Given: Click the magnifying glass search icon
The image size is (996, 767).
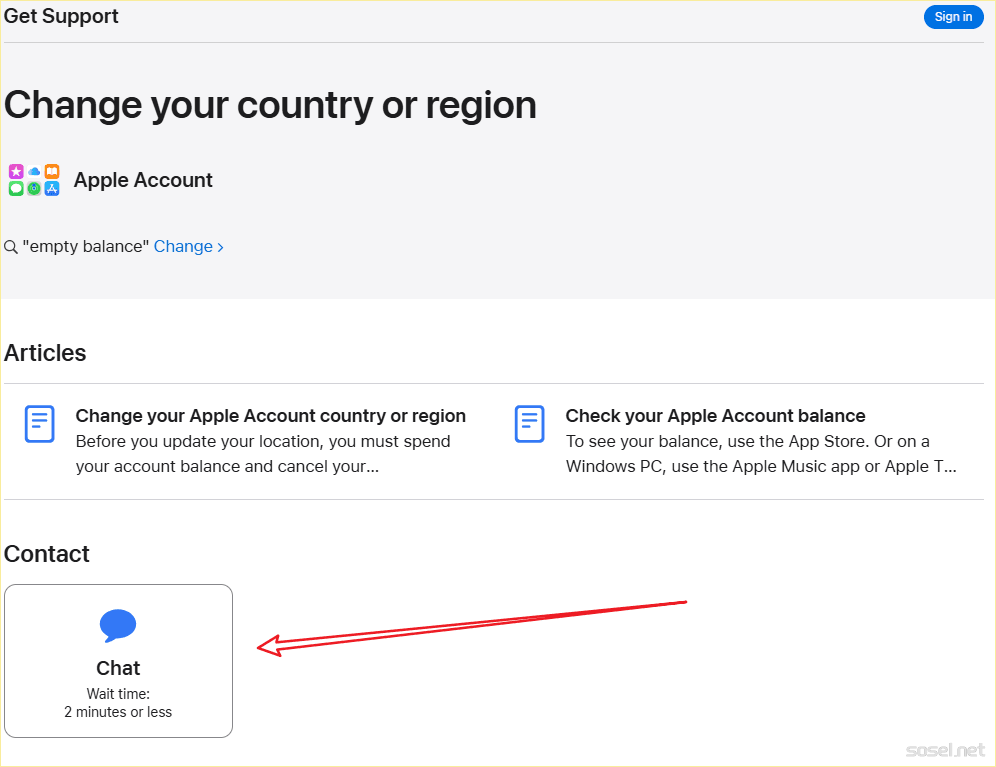Looking at the screenshot, I should click(11, 247).
